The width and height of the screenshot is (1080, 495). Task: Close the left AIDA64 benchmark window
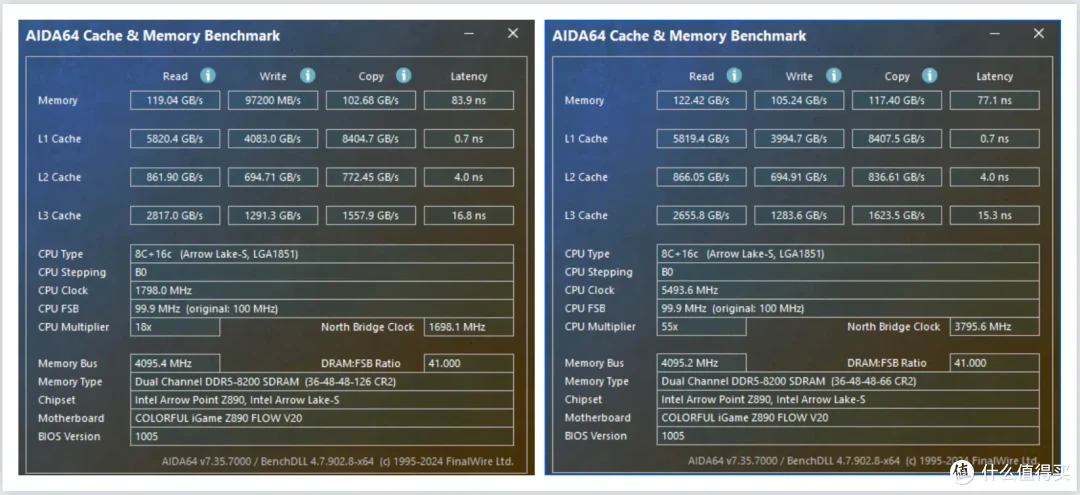(x=512, y=33)
